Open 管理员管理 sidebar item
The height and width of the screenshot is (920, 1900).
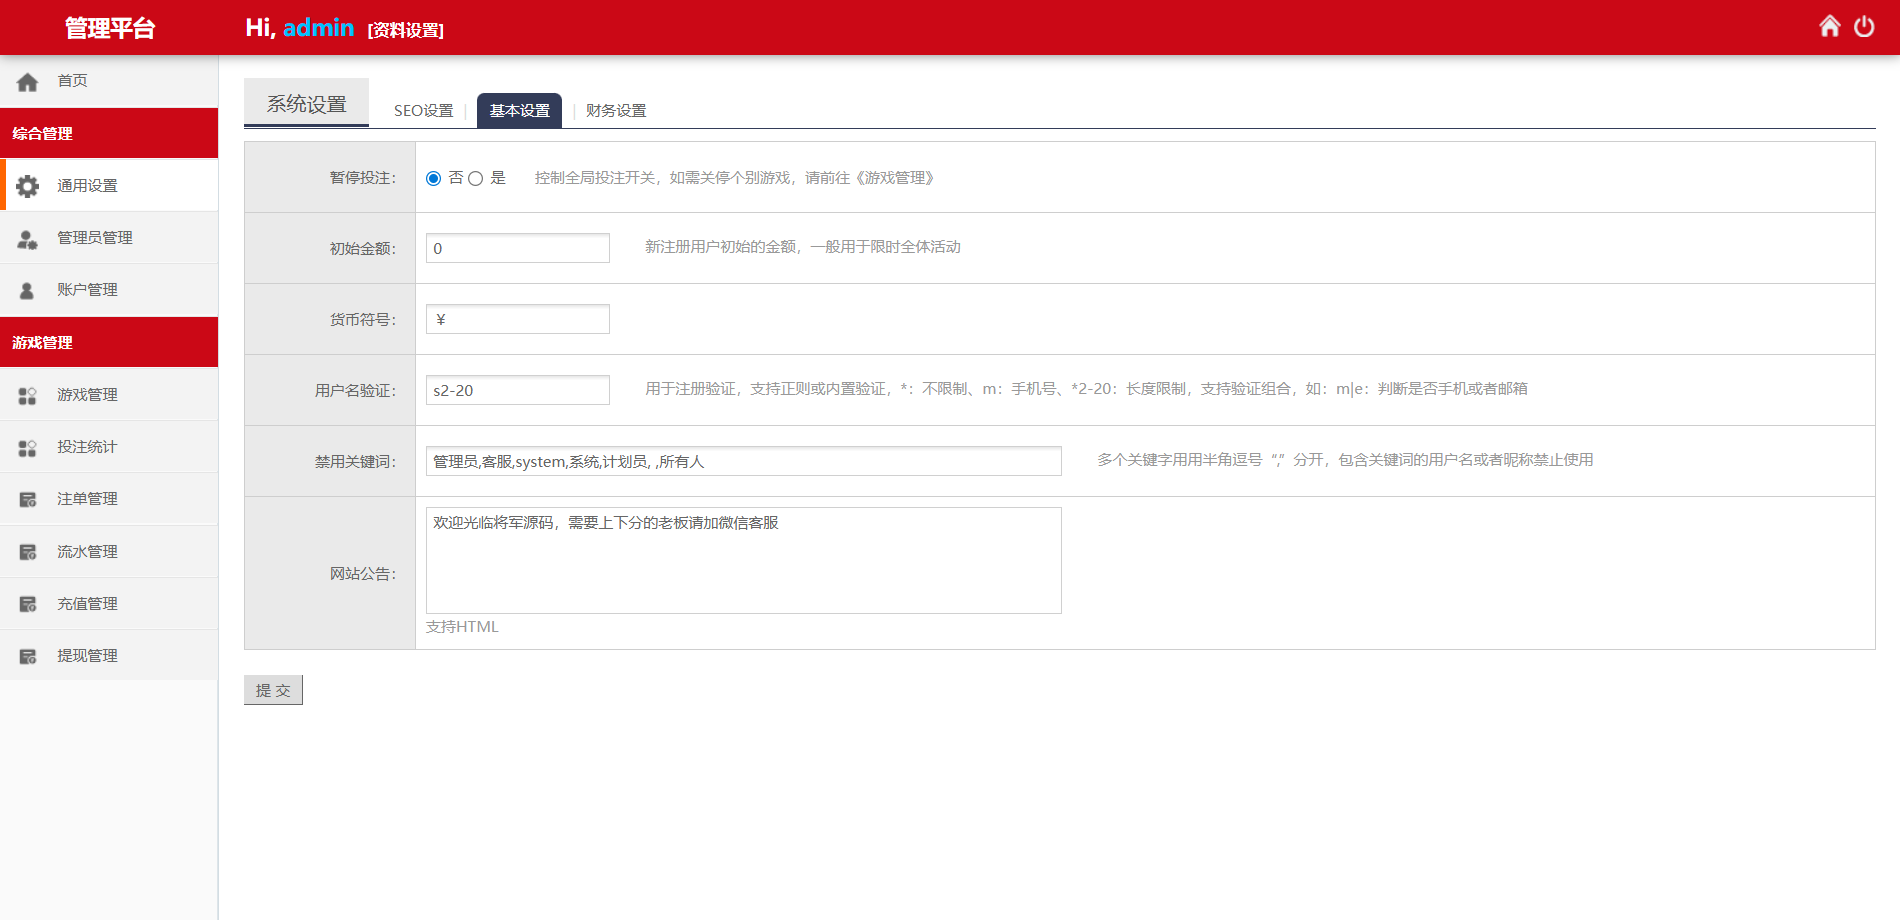click(x=109, y=237)
